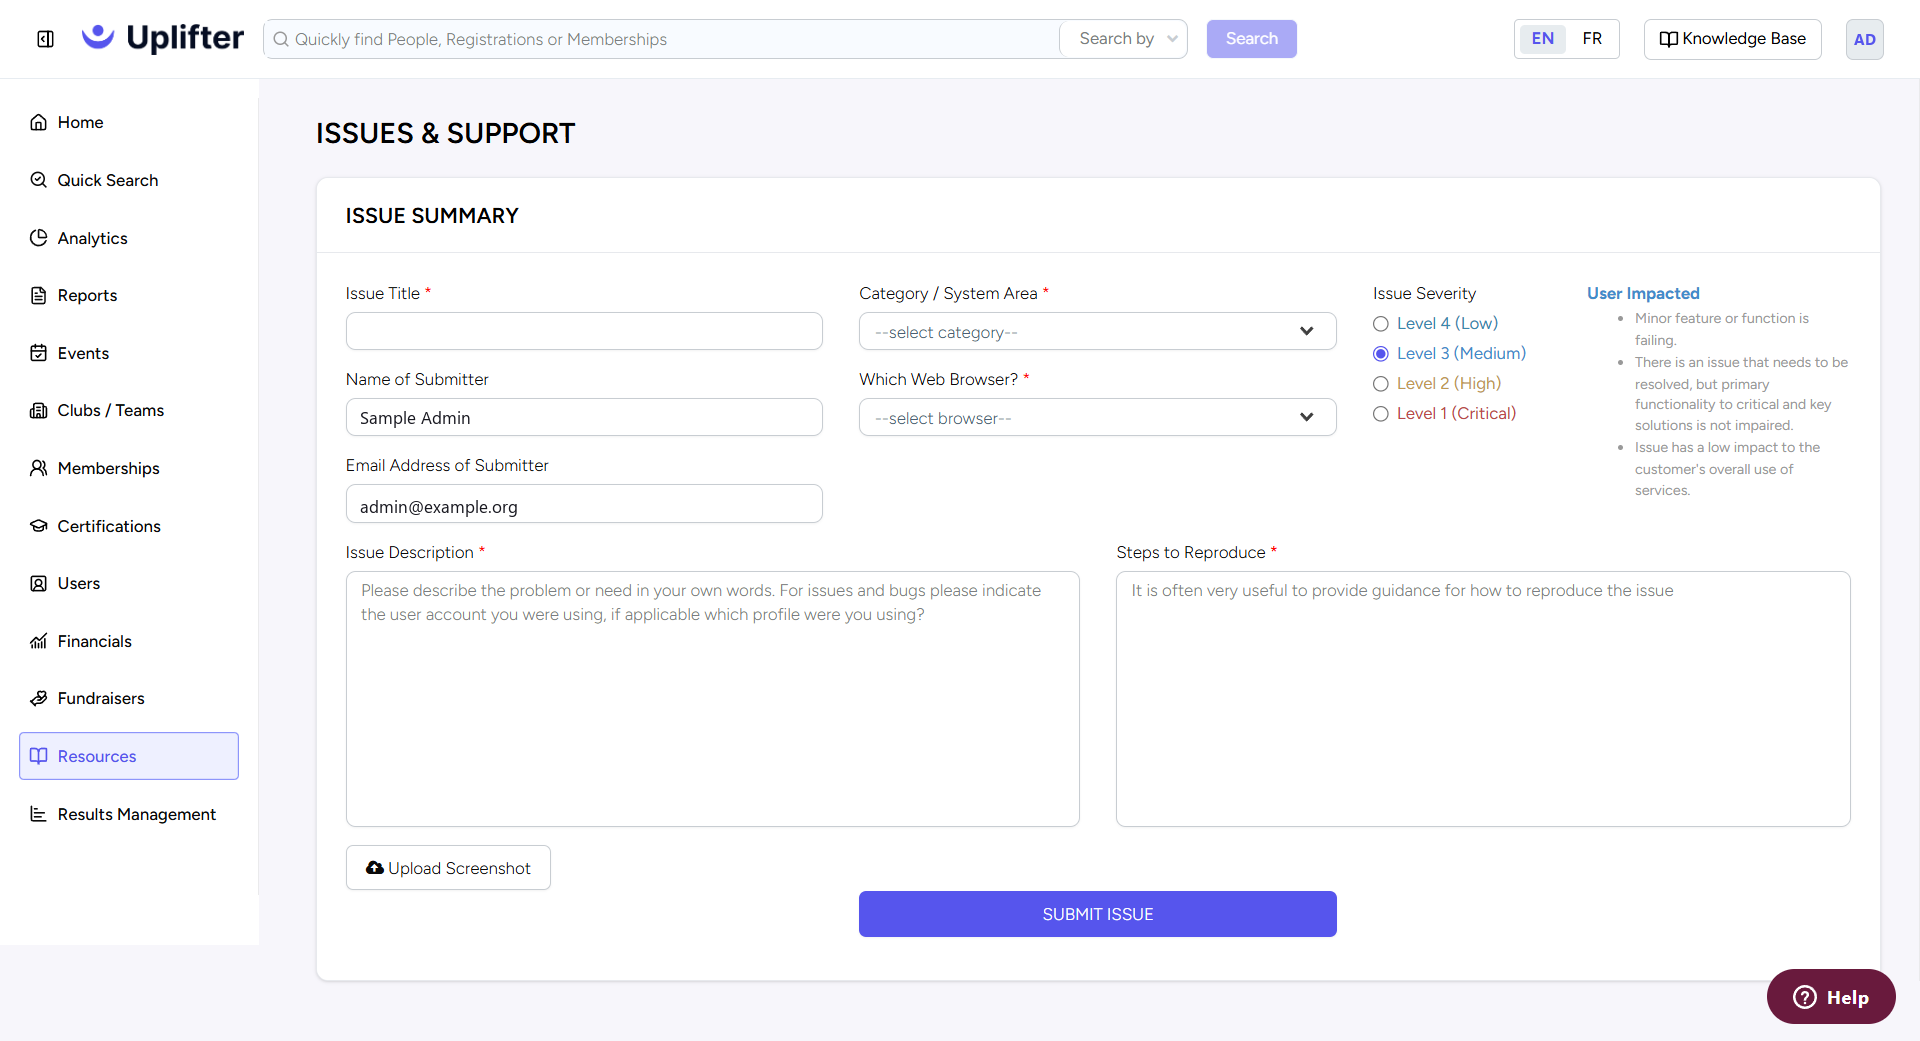Click the SUBMIT ISSUE button
This screenshot has width=1920, height=1041.
tap(1097, 914)
